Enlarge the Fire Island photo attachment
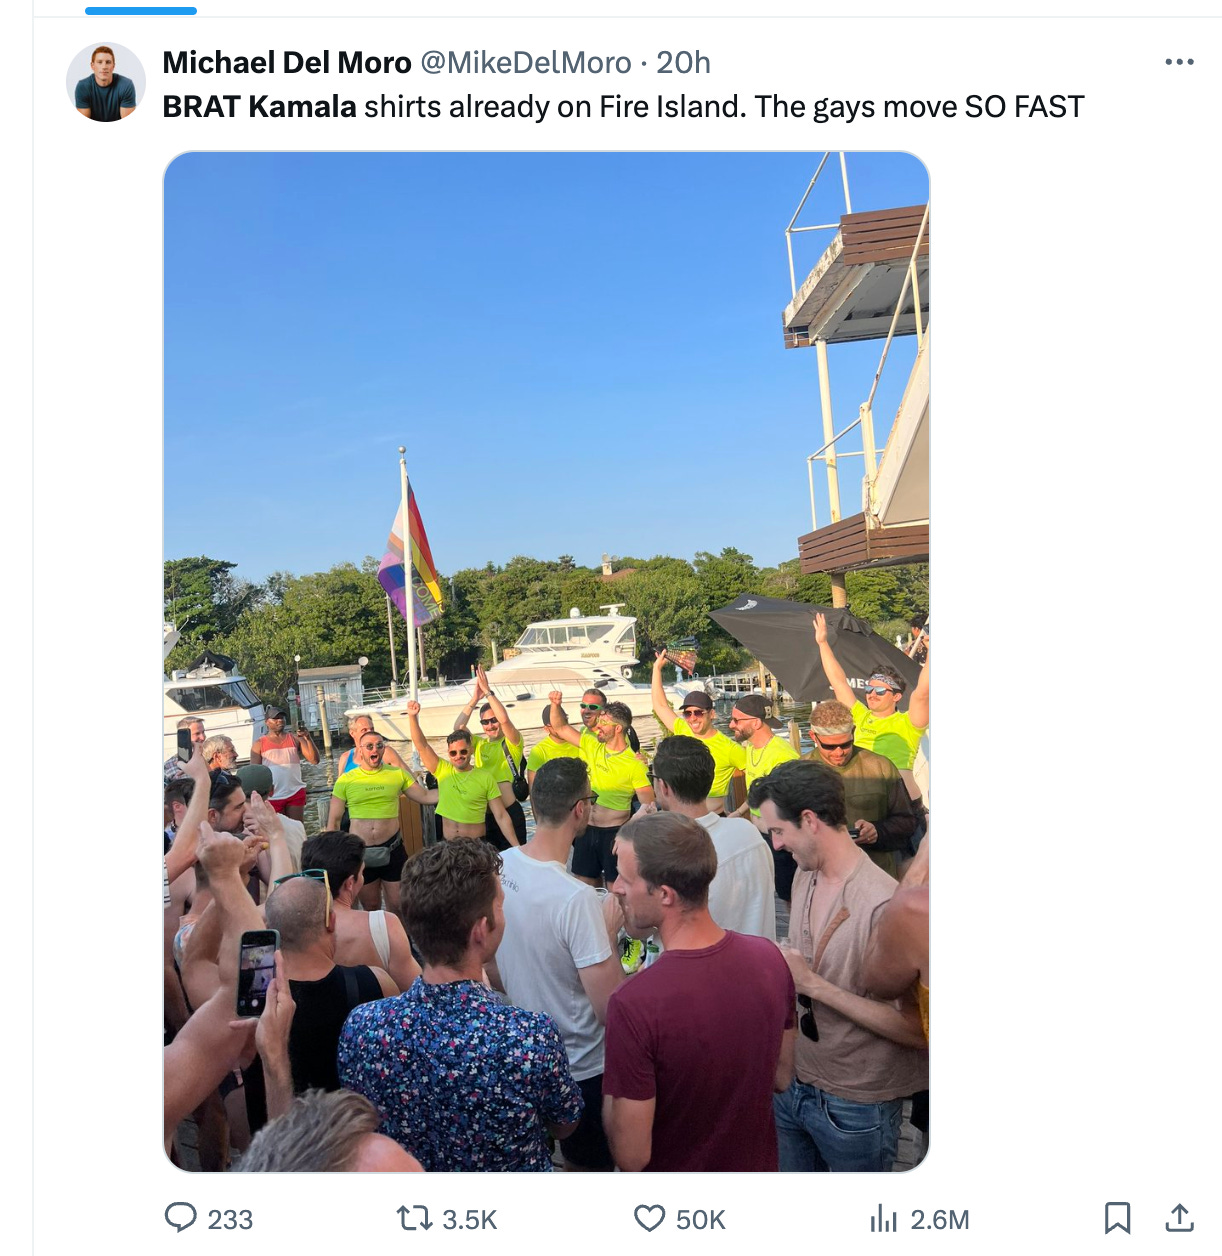Screen dimensions: 1222x1256 [x=547, y=662]
